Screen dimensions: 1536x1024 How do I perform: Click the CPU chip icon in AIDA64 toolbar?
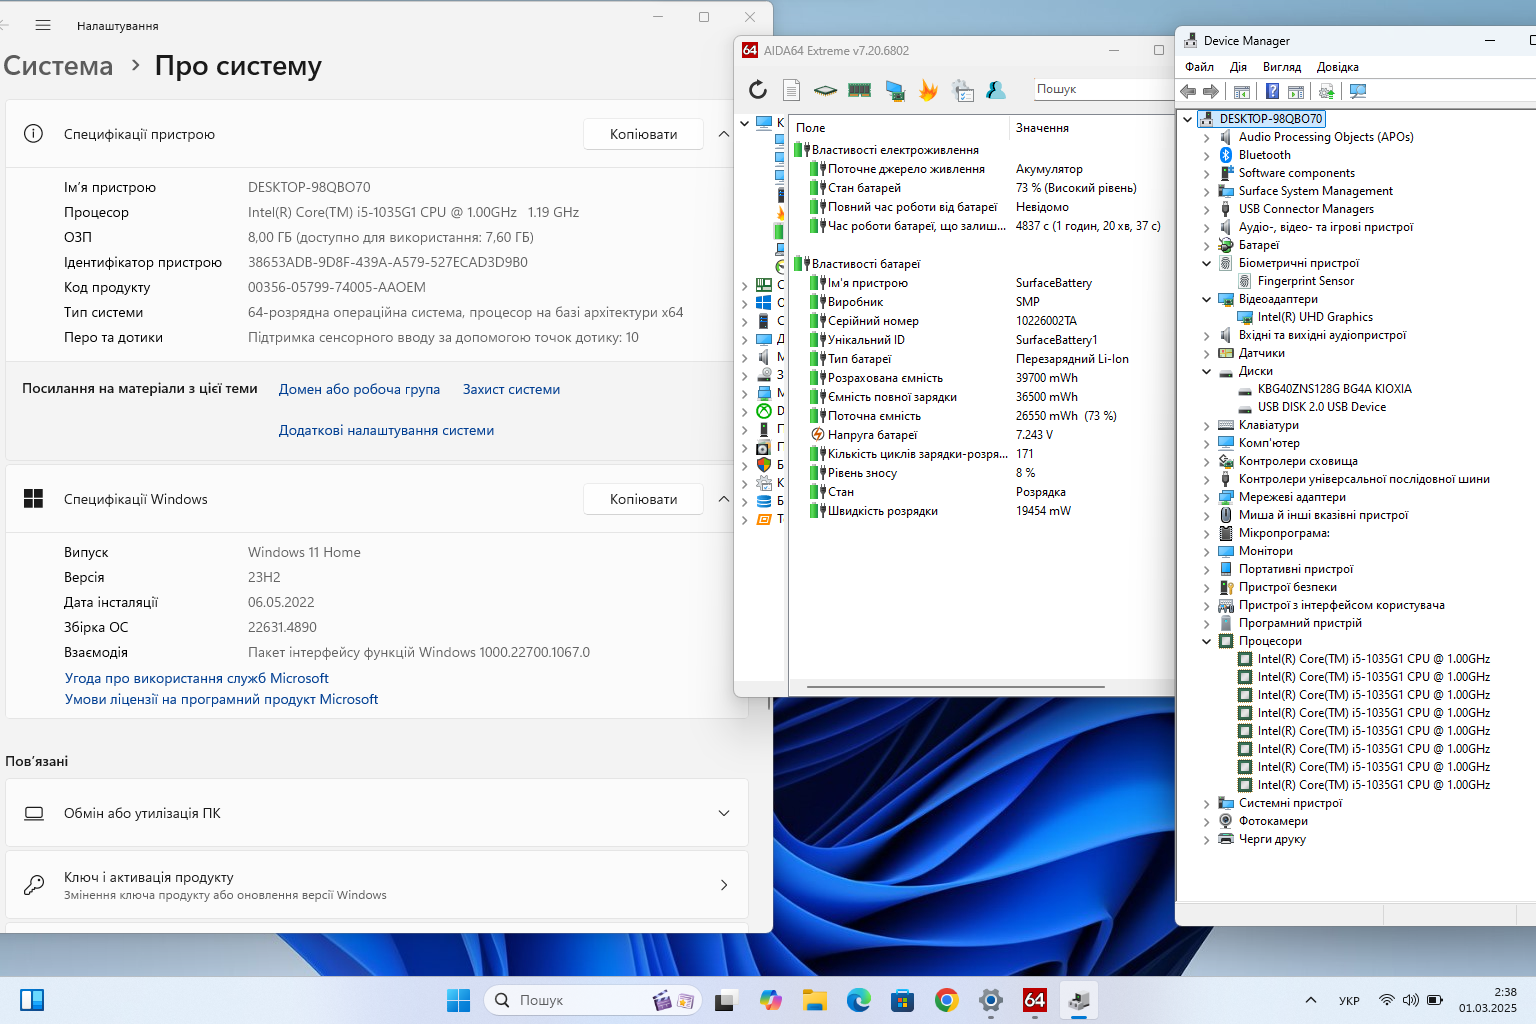(825, 90)
